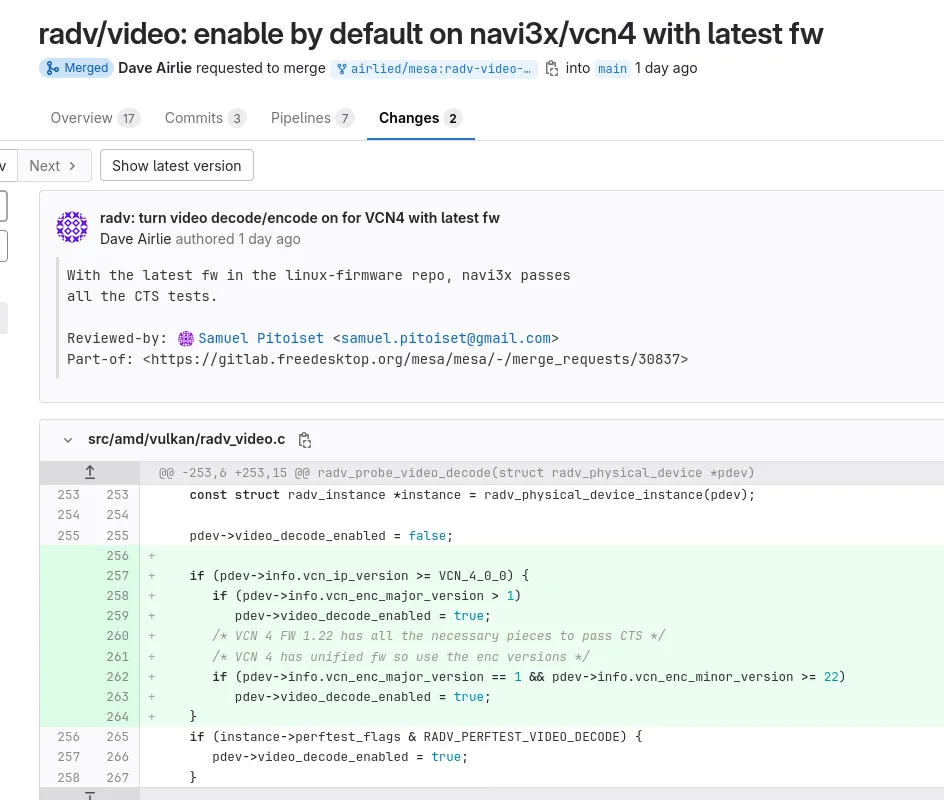Screen dimensions: 944x800
Task: Switch to the Commits tab
Action: tap(205, 118)
